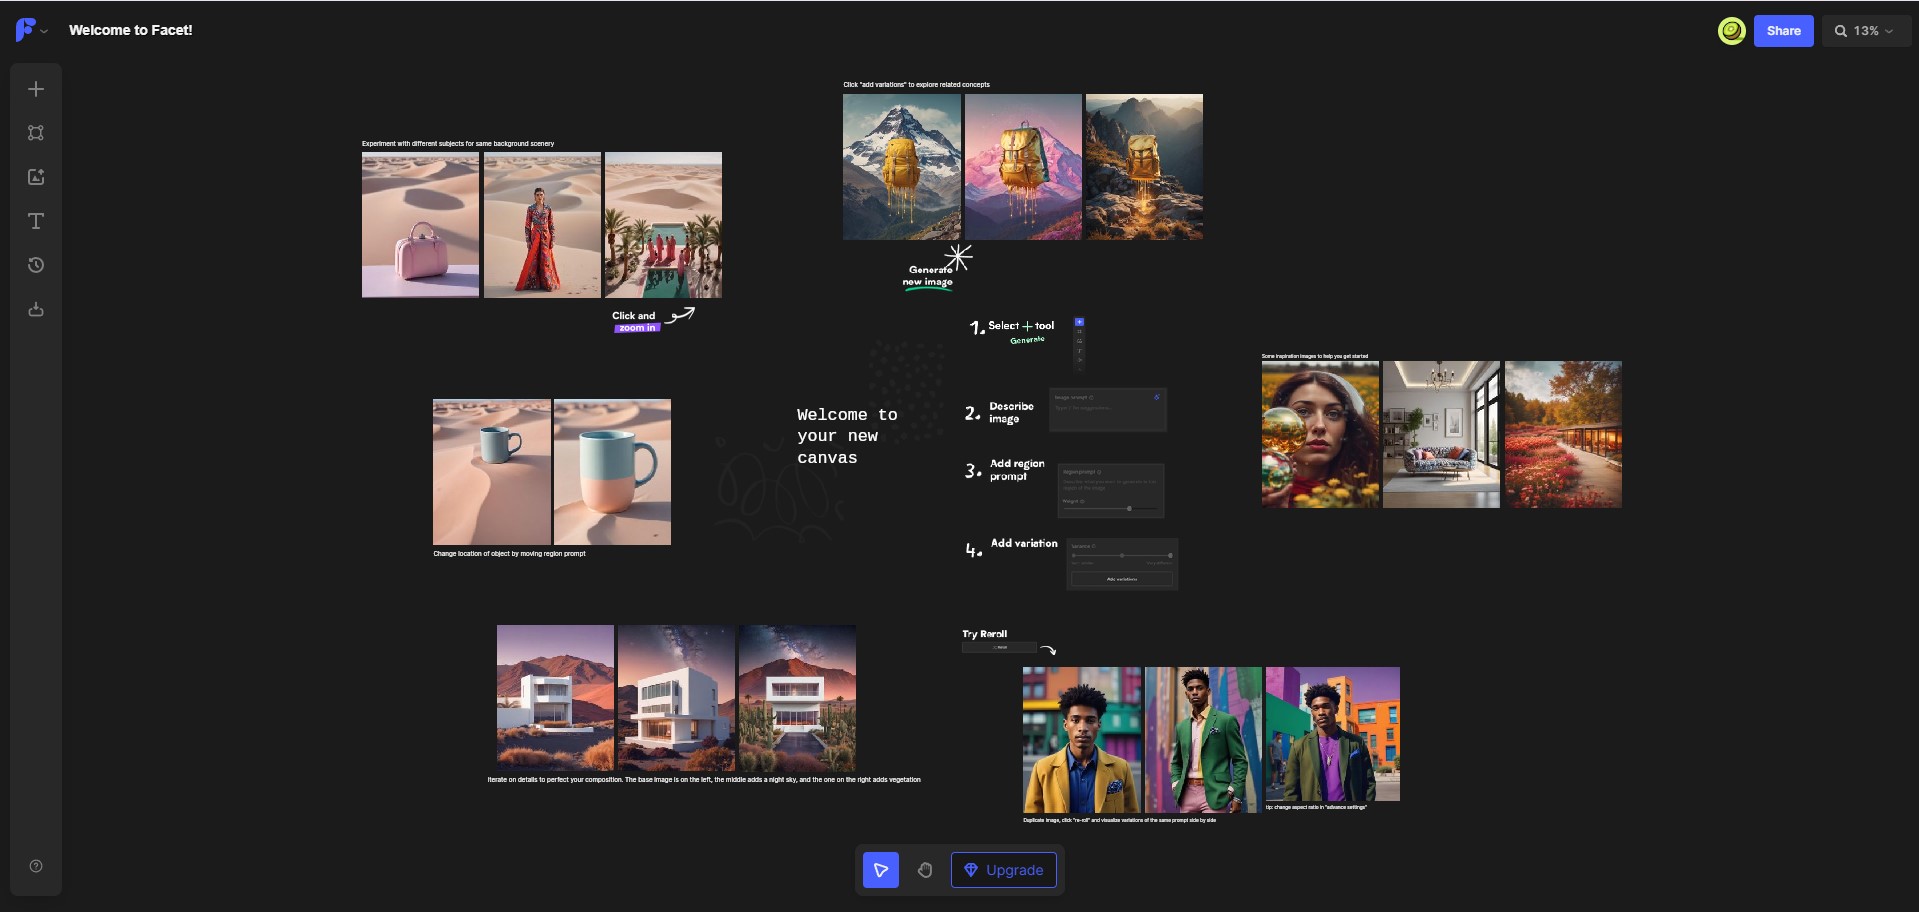The width and height of the screenshot is (1919, 912).
Task: Activate the select pointer tool
Action: [881, 870]
